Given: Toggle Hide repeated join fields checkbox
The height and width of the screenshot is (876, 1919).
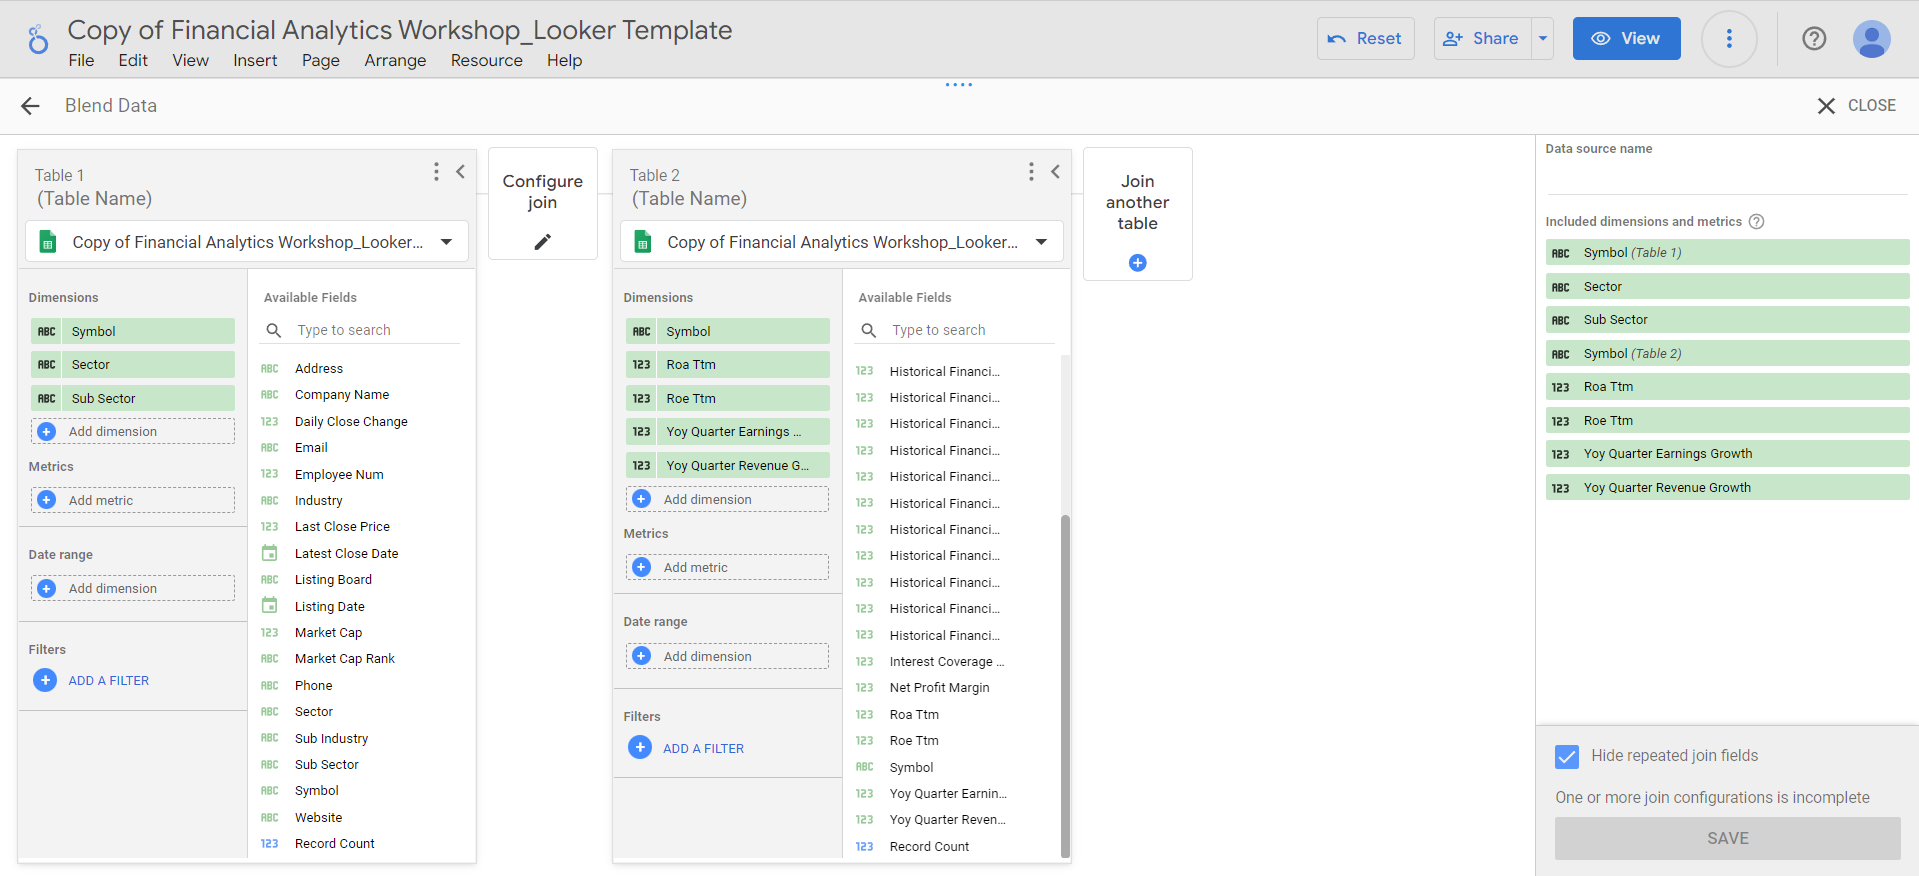Looking at the screenshot, I should click(1567, 757).
